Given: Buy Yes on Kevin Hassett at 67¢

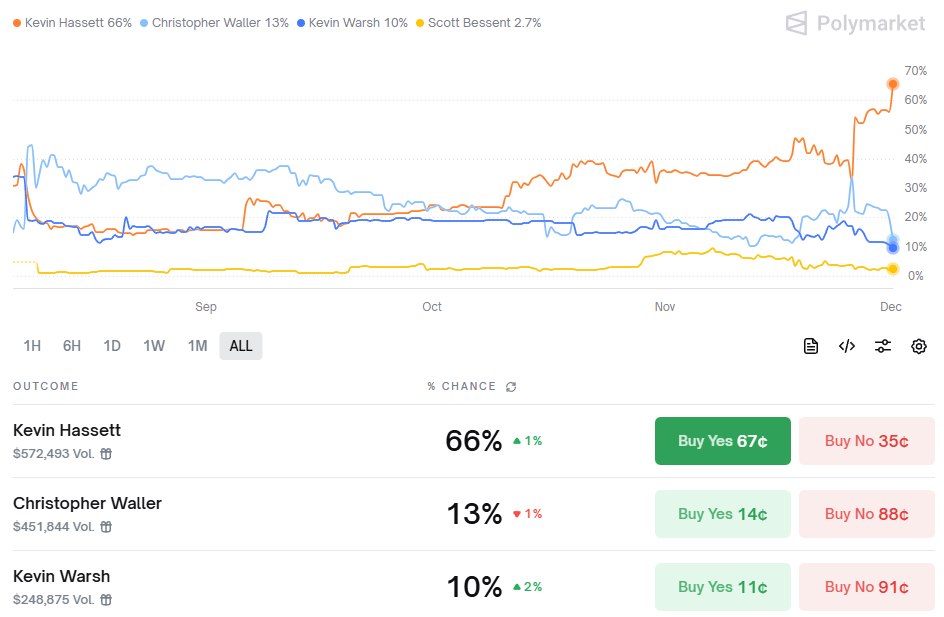Looking at the screenshot, I should 722,441.
